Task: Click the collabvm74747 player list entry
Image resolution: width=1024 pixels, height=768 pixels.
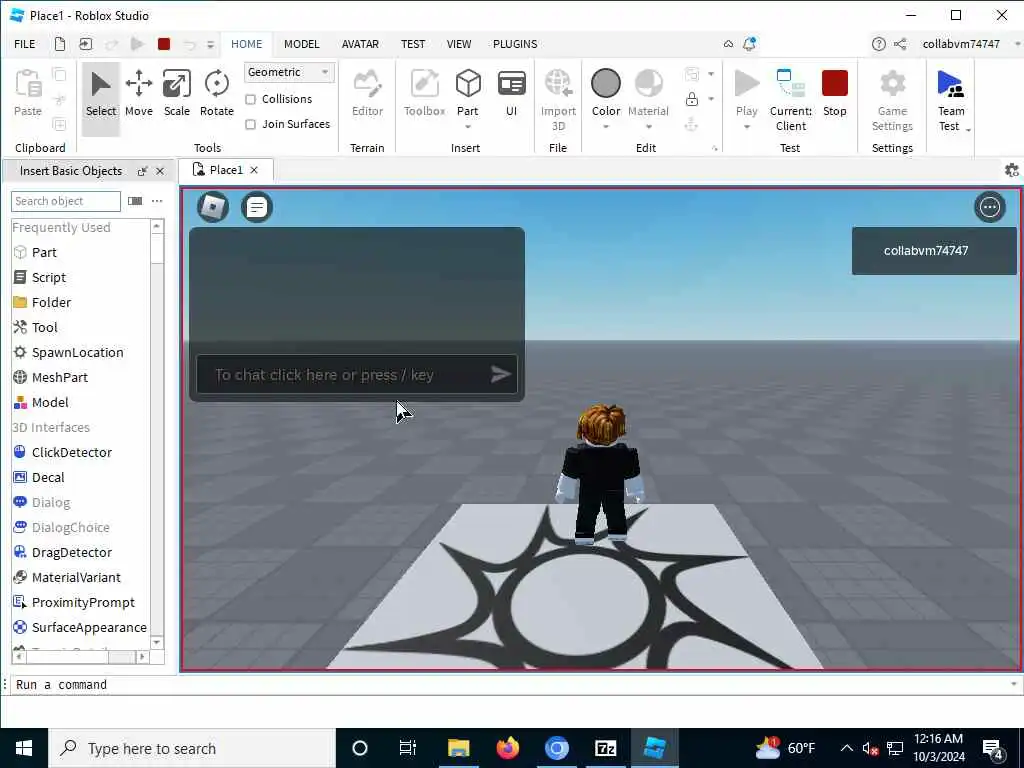Action: point(934,251)
